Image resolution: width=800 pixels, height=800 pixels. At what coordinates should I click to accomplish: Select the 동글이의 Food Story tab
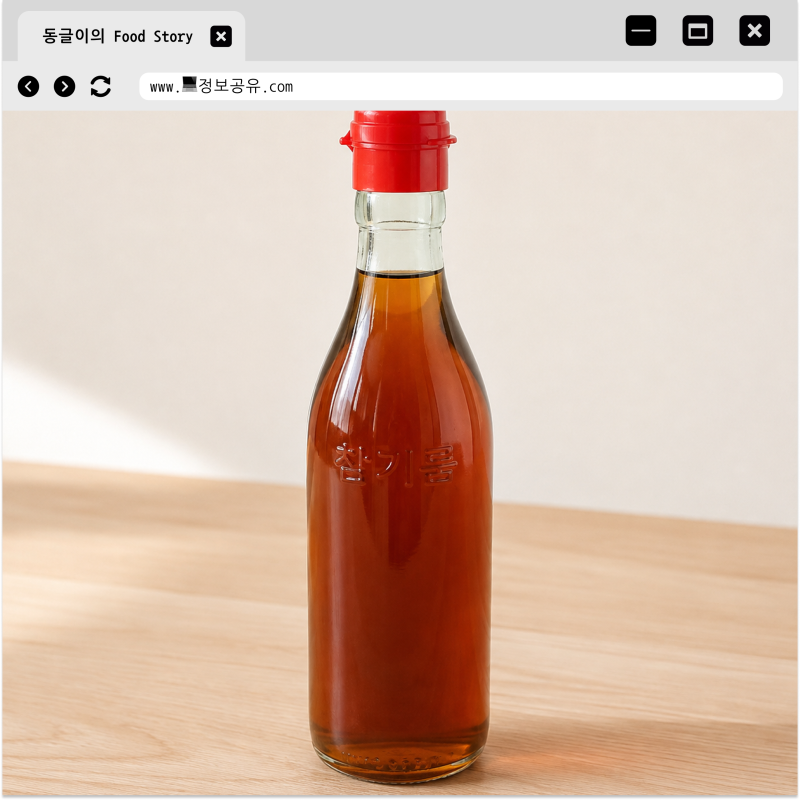tap(131, 36)
